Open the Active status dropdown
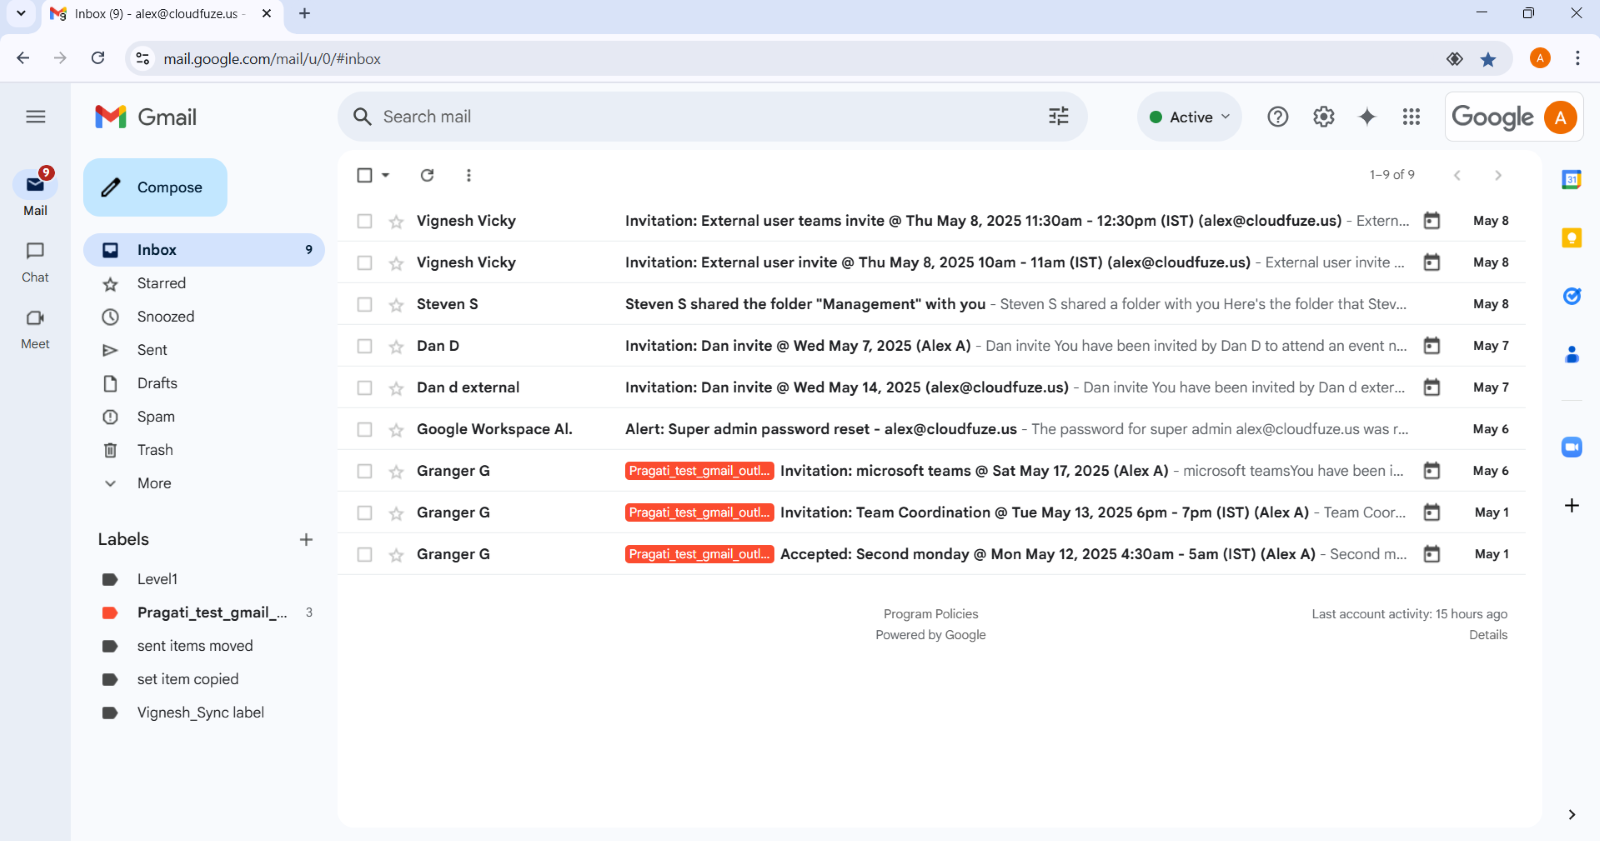Image resolution: width=1600 pixels, height=841 pixels. coord(1190,117)
